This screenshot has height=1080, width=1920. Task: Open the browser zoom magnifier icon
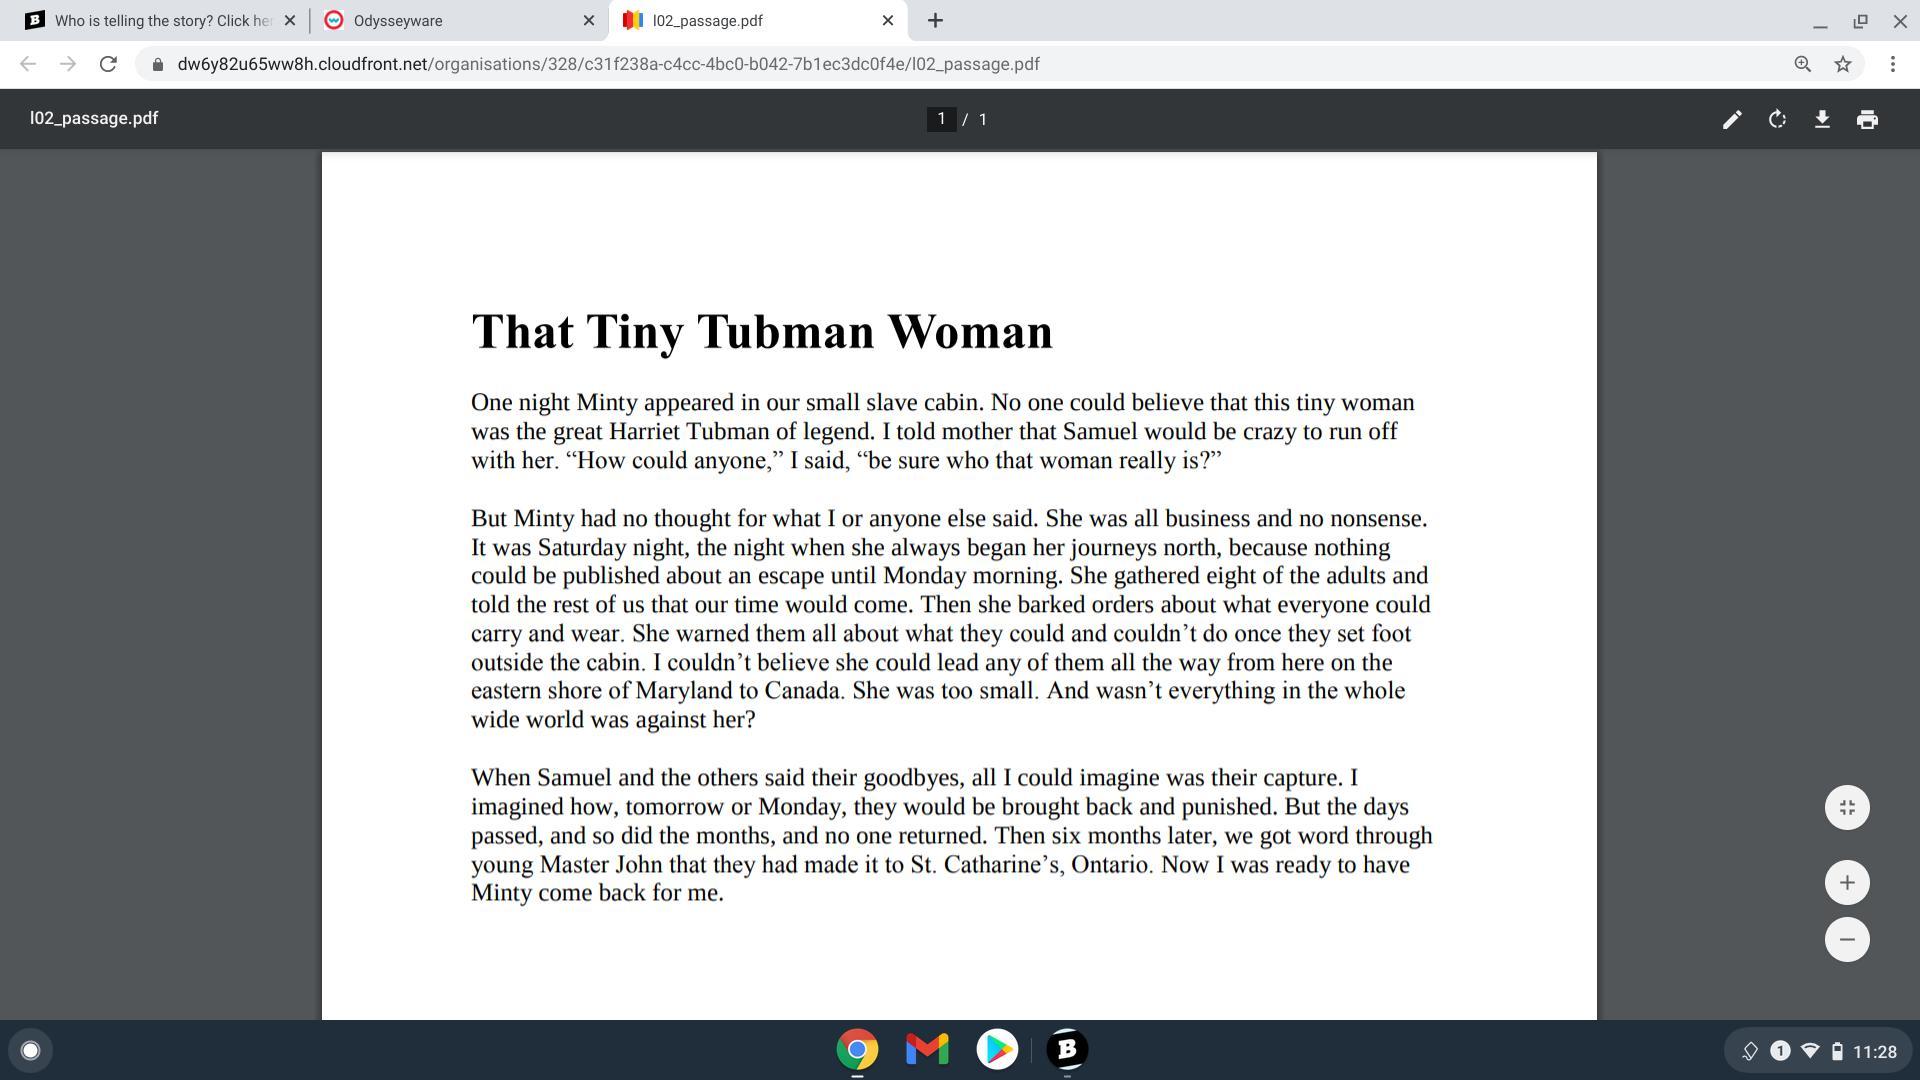[x=1802, y=64]
